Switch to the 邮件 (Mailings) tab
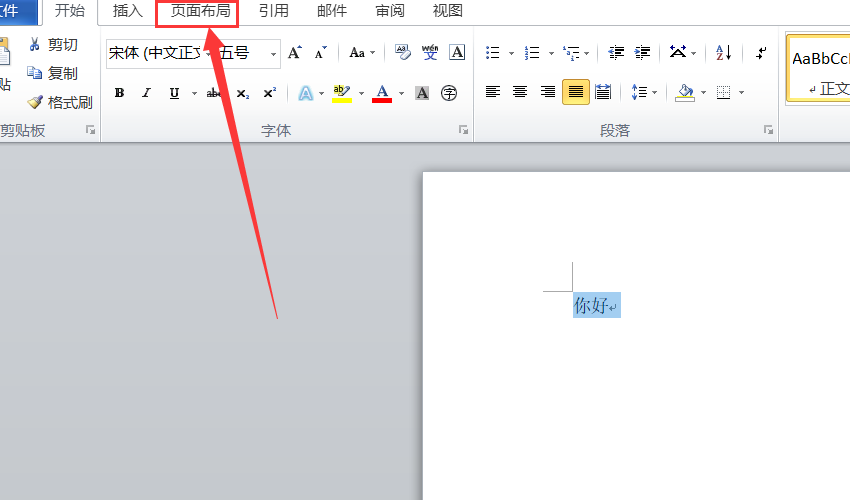This screenshot has height=500, width=850. (332, 10)
